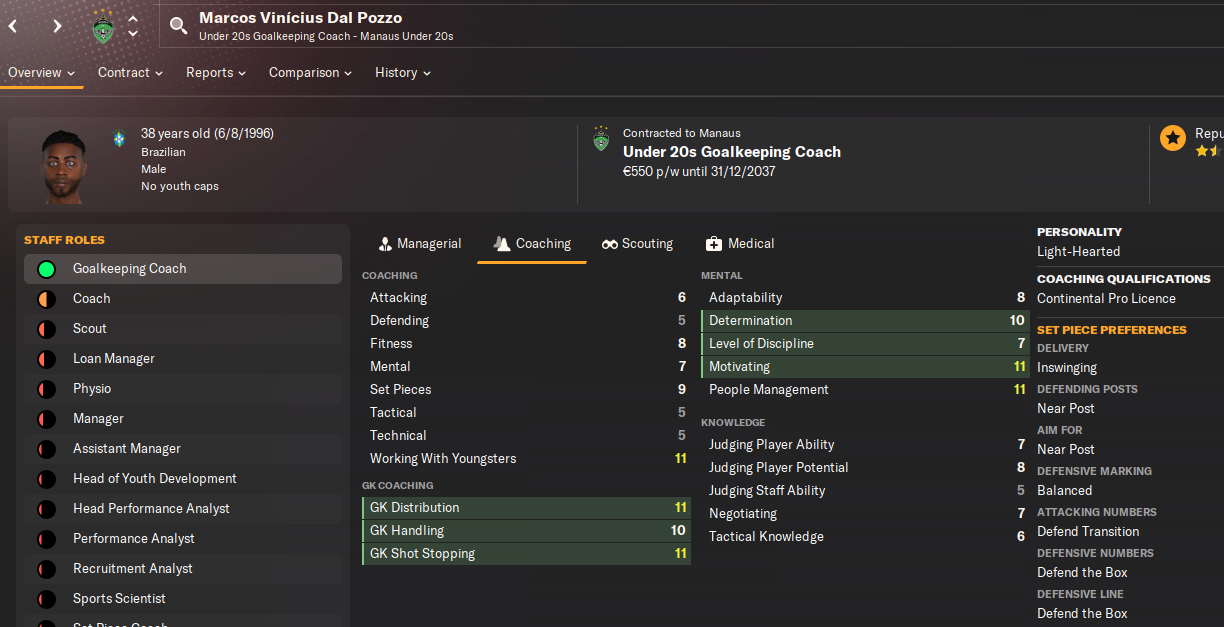Select Goalkeeping Coach role indicator
The width and height of the screenshot is (1224, 627).
click(x=46, y=269)
